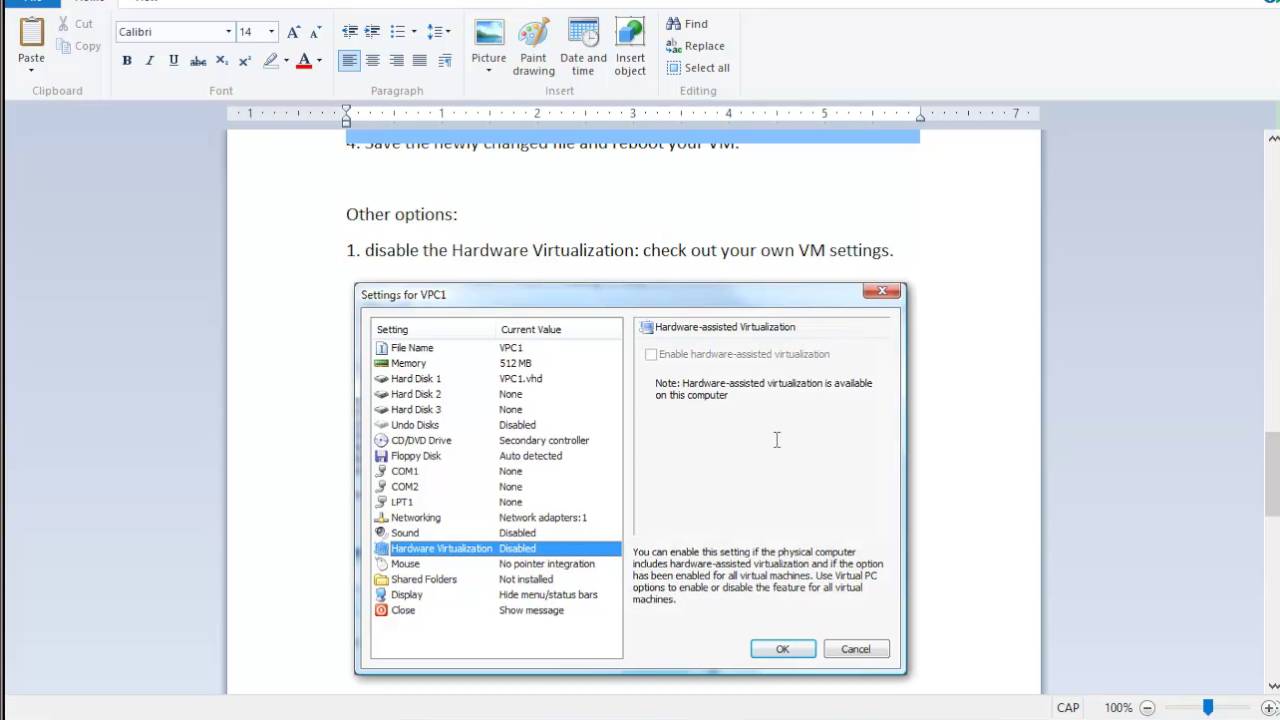Open the Paragraph settings dialog
This screenshot has width=1280, height=720.
(x=445, y=61)
